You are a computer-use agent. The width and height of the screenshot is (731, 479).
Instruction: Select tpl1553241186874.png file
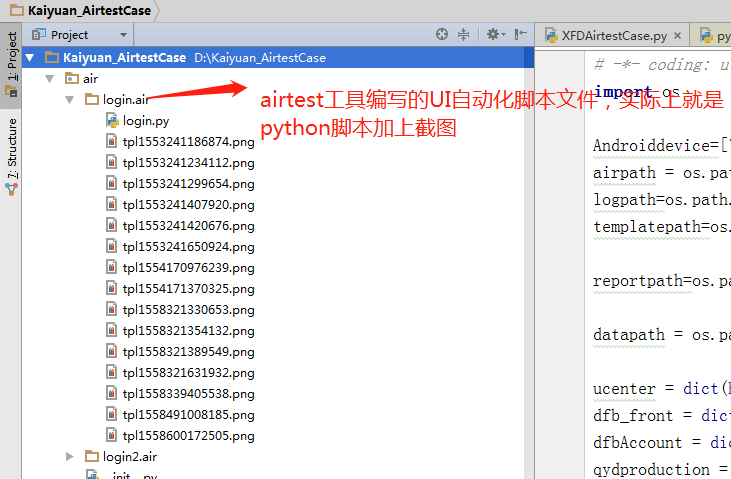pyautogui.click(x=188, y=142)
